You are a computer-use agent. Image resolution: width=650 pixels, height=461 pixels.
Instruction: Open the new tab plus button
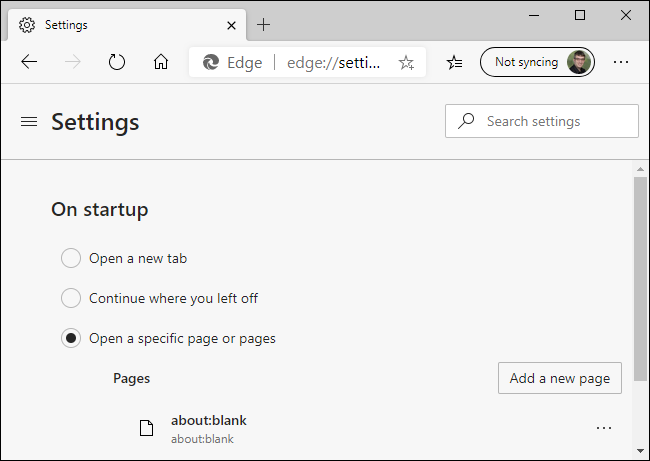coord(264,24)
